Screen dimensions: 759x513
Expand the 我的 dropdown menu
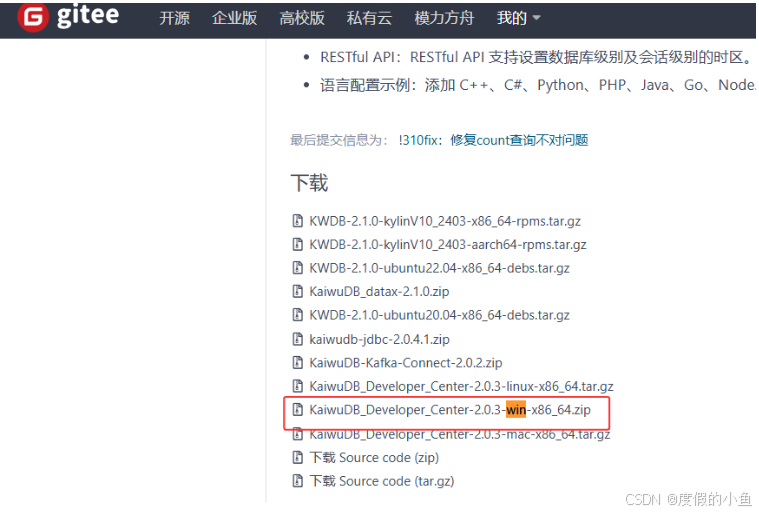click(518, 19)
